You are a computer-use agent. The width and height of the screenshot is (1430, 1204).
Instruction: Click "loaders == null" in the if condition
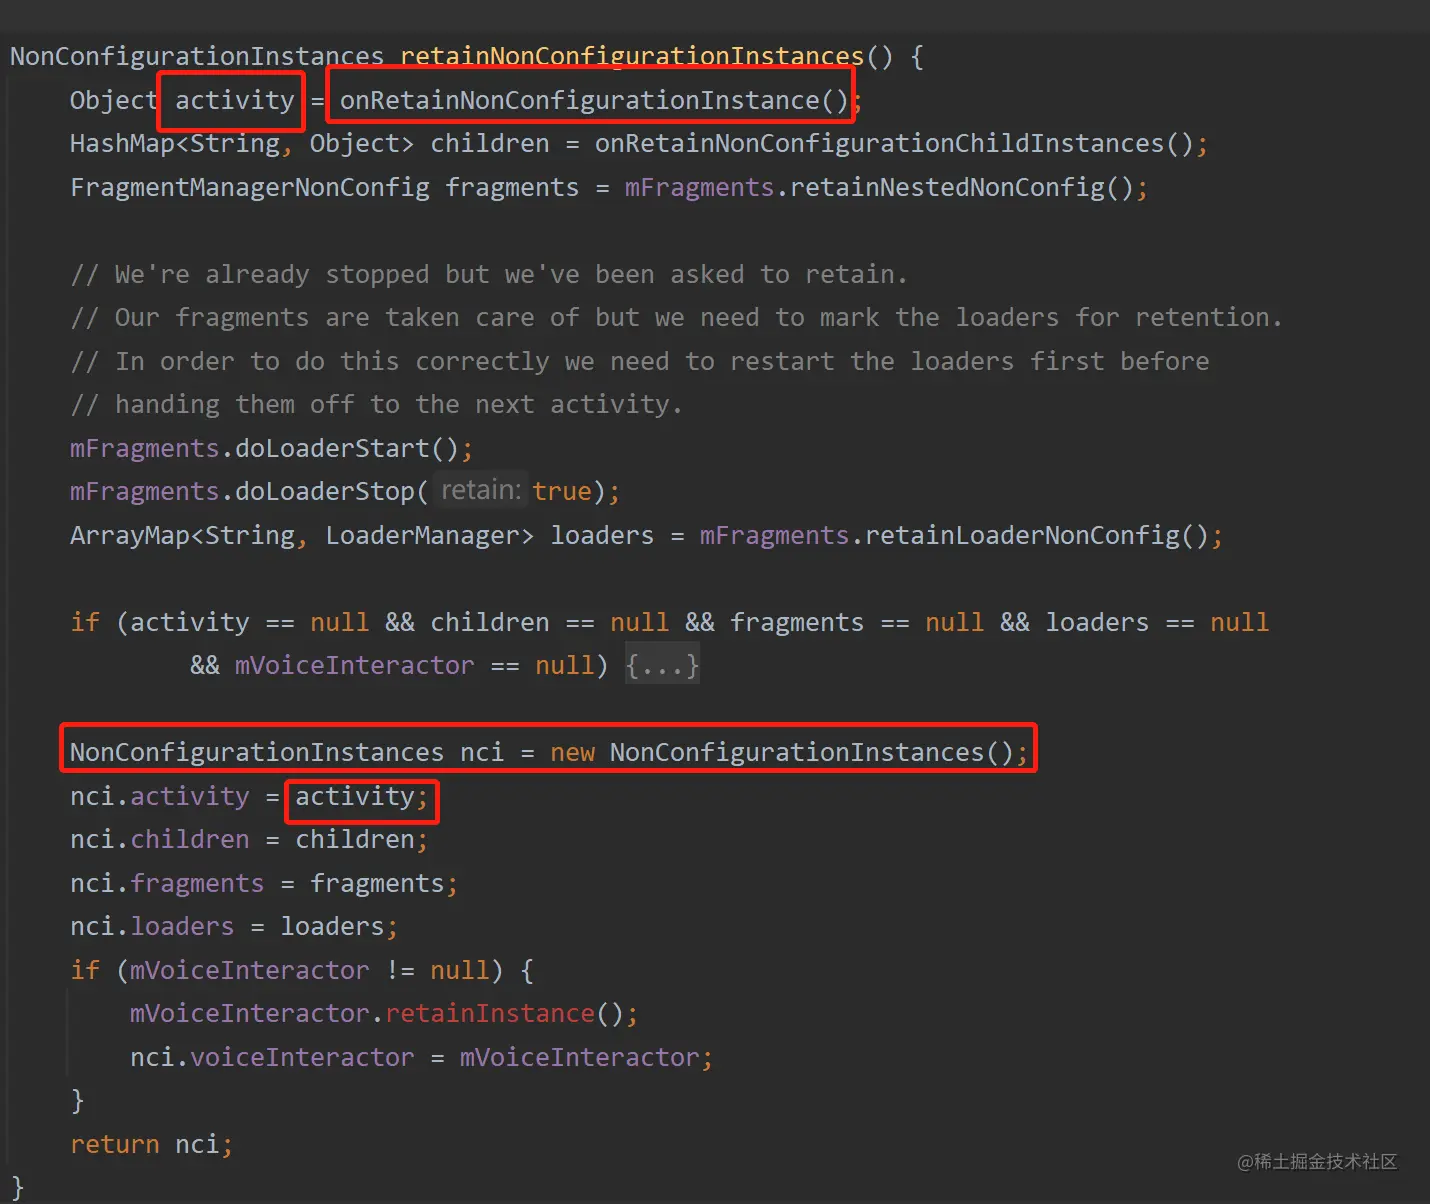pyautogui.click(x=1157, y=622)
